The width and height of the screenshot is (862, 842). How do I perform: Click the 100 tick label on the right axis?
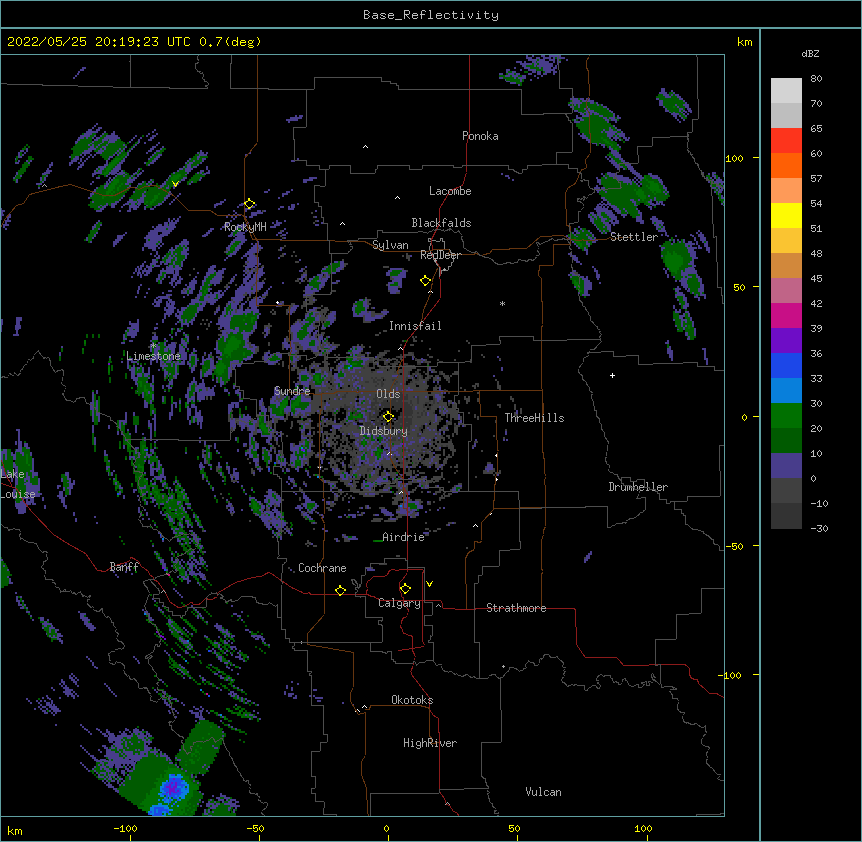click(x=734, y=158)
